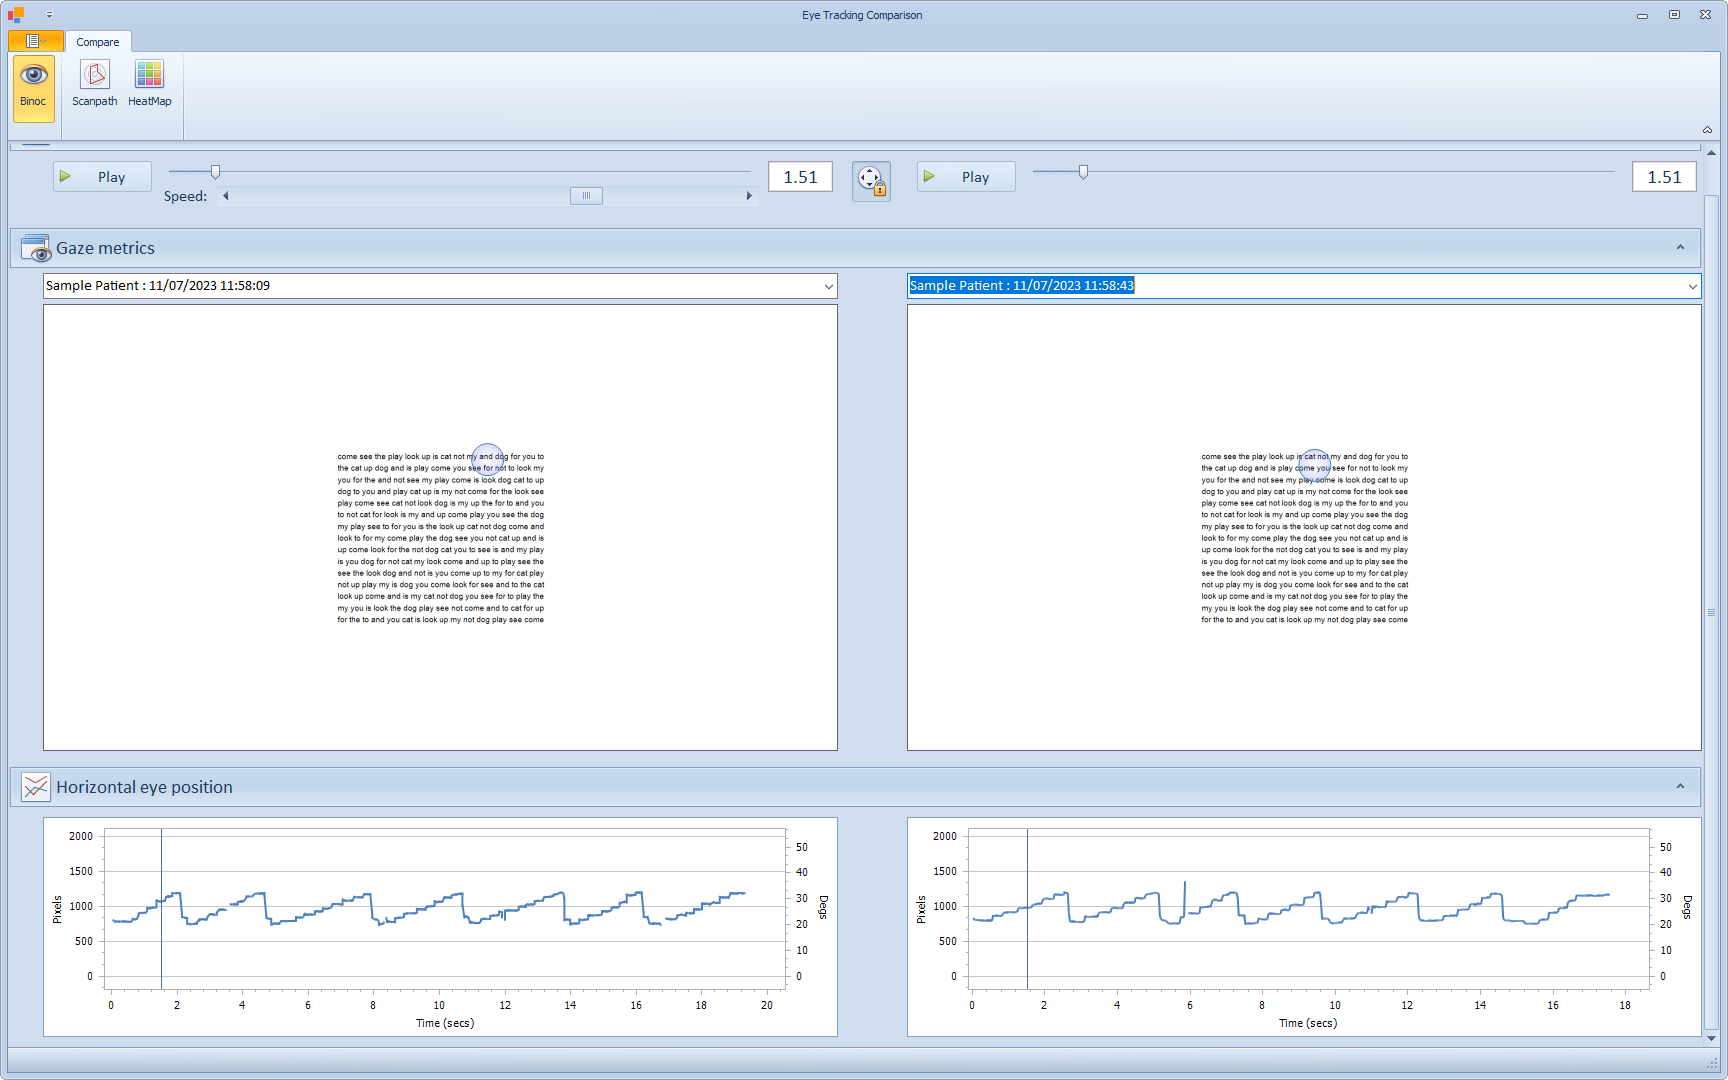
Task: Open the left Sample Patient 11:58:09 dropdown
Action: pyautogui.click(x=828, y=286)
